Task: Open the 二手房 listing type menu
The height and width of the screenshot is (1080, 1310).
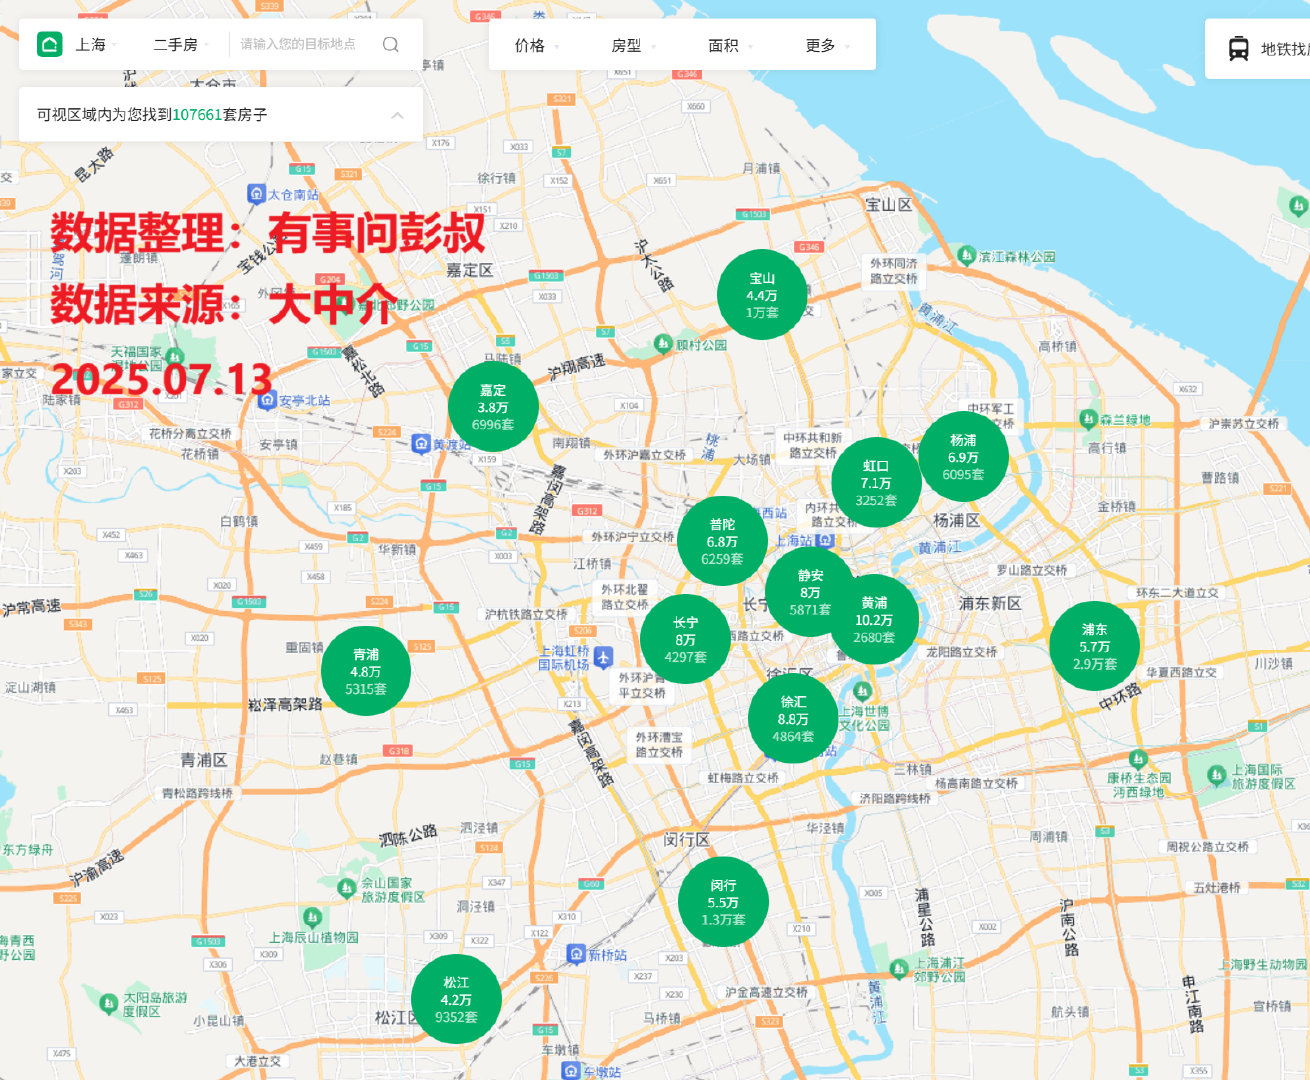Action: pos(178,44)
